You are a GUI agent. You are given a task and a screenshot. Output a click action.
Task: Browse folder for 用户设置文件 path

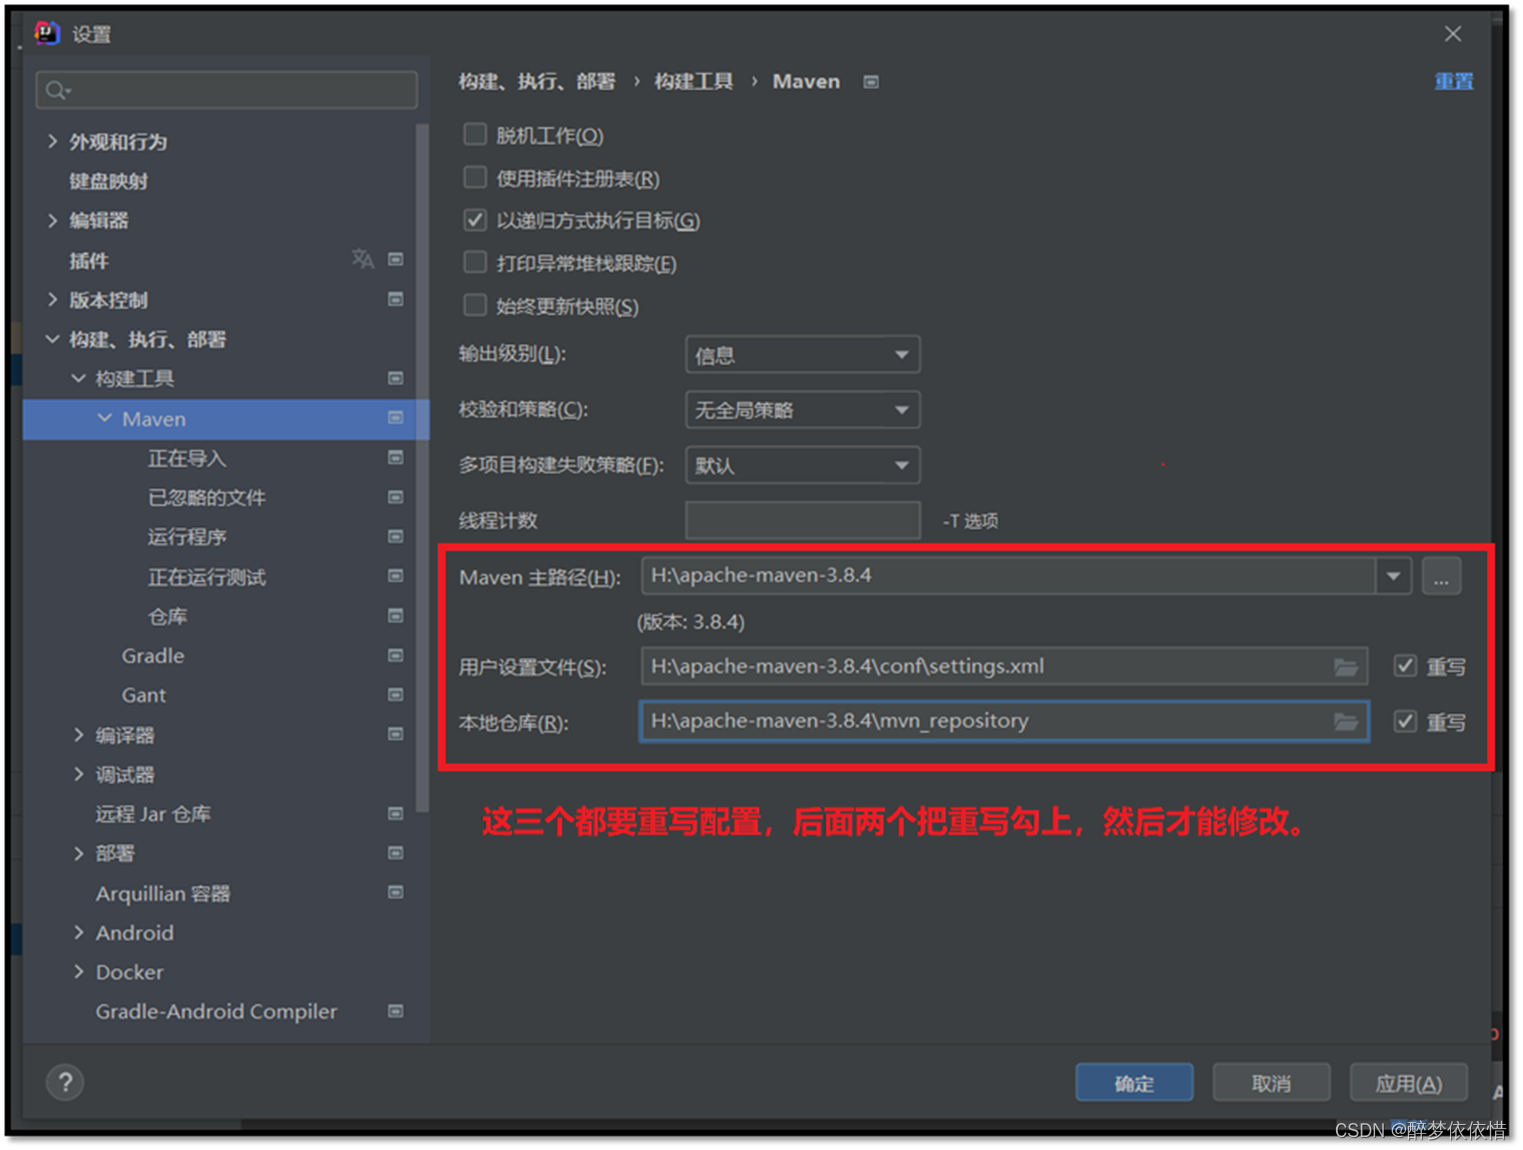[1346, 667]
